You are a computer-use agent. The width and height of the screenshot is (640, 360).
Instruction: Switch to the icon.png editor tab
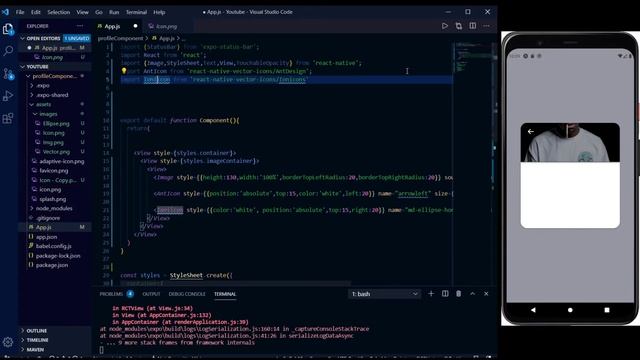pos(167,26)
